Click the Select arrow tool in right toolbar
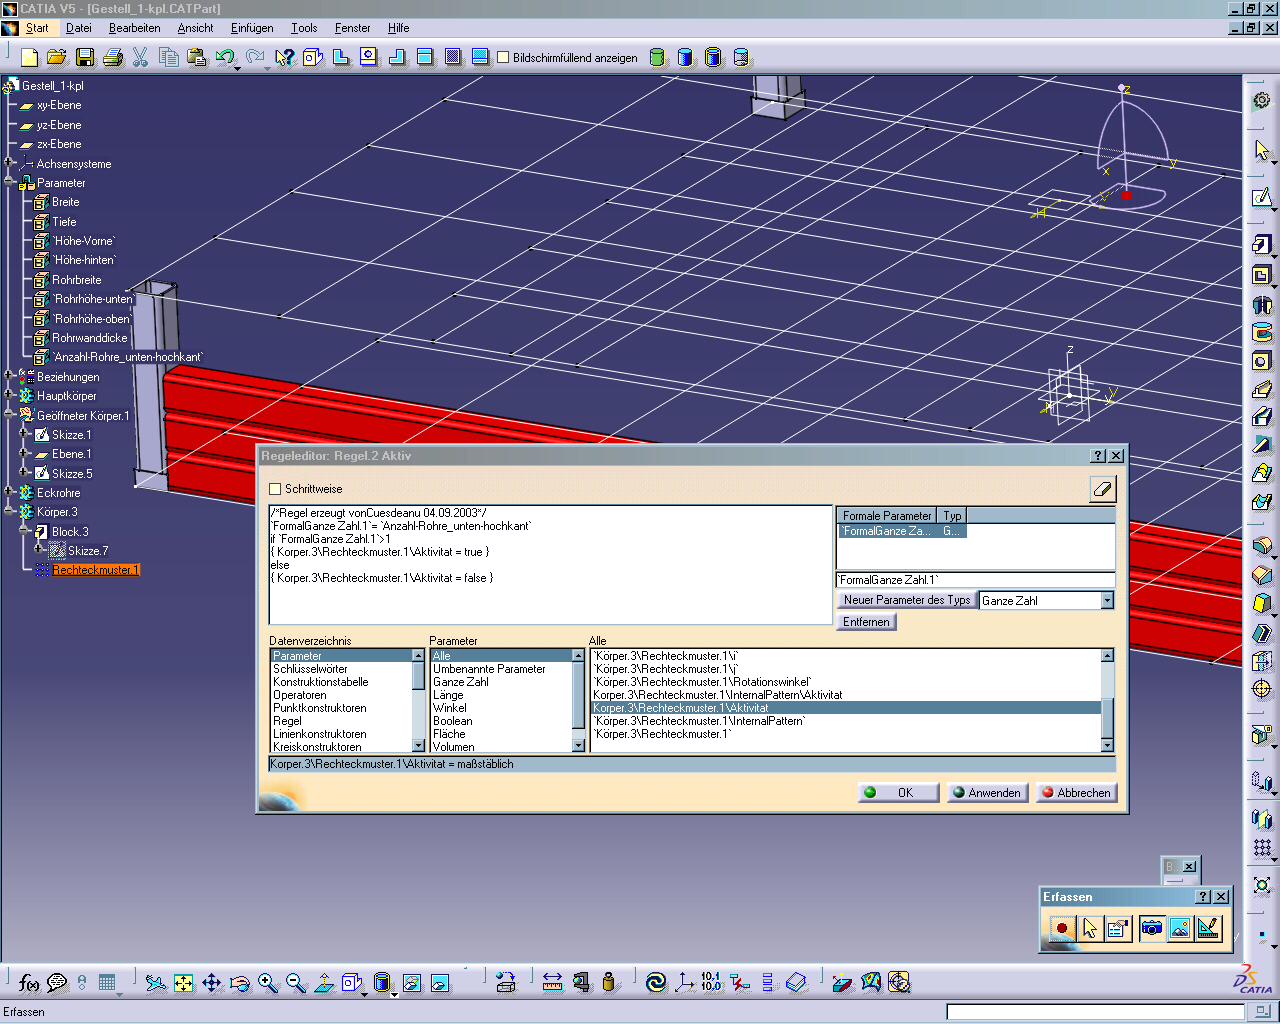 1262,150
